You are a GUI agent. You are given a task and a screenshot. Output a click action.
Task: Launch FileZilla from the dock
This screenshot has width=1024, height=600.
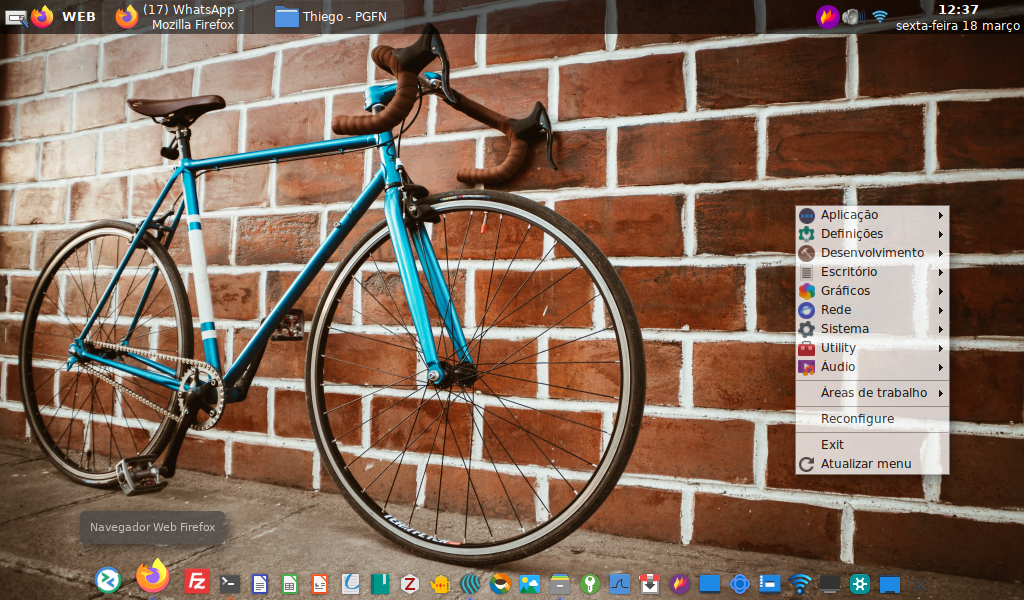197,582
